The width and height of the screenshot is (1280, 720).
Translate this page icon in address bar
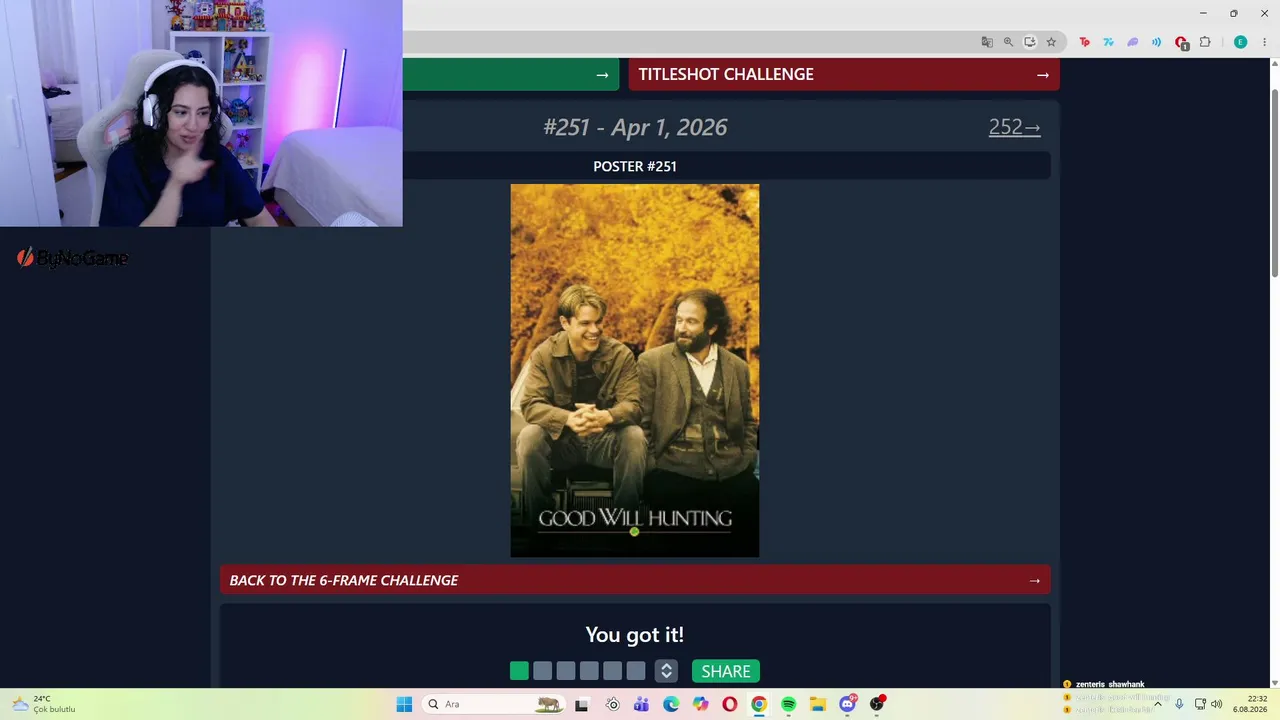[987, 42]
